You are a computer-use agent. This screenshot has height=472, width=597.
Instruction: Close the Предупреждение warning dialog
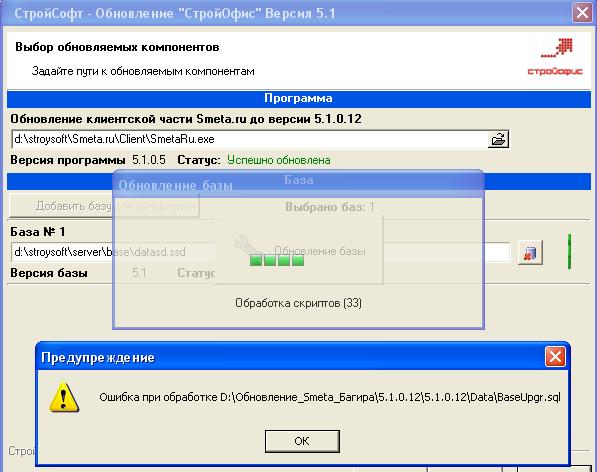click(x=555, y=357)
